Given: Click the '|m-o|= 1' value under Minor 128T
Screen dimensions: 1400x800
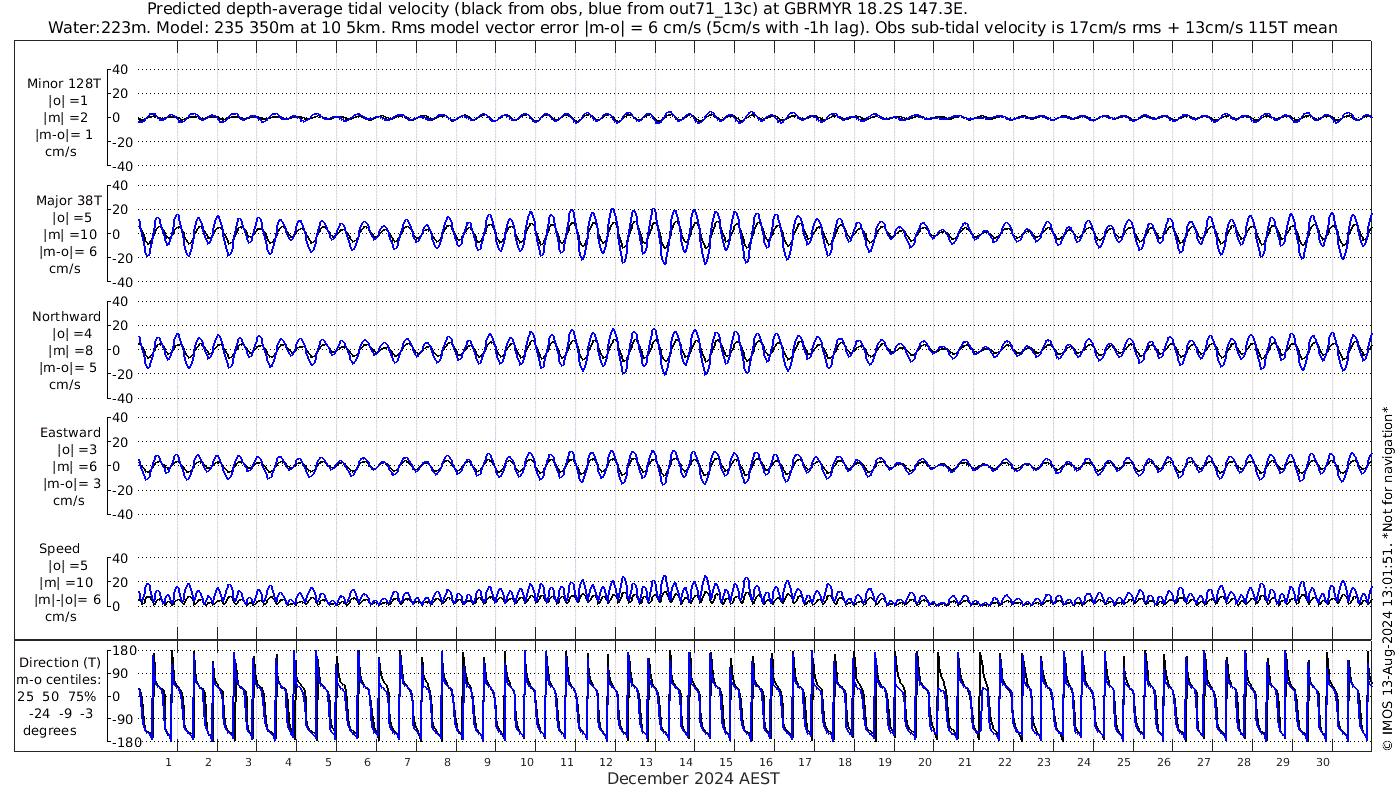Looking at the screenshot, I should pos(65,135).
